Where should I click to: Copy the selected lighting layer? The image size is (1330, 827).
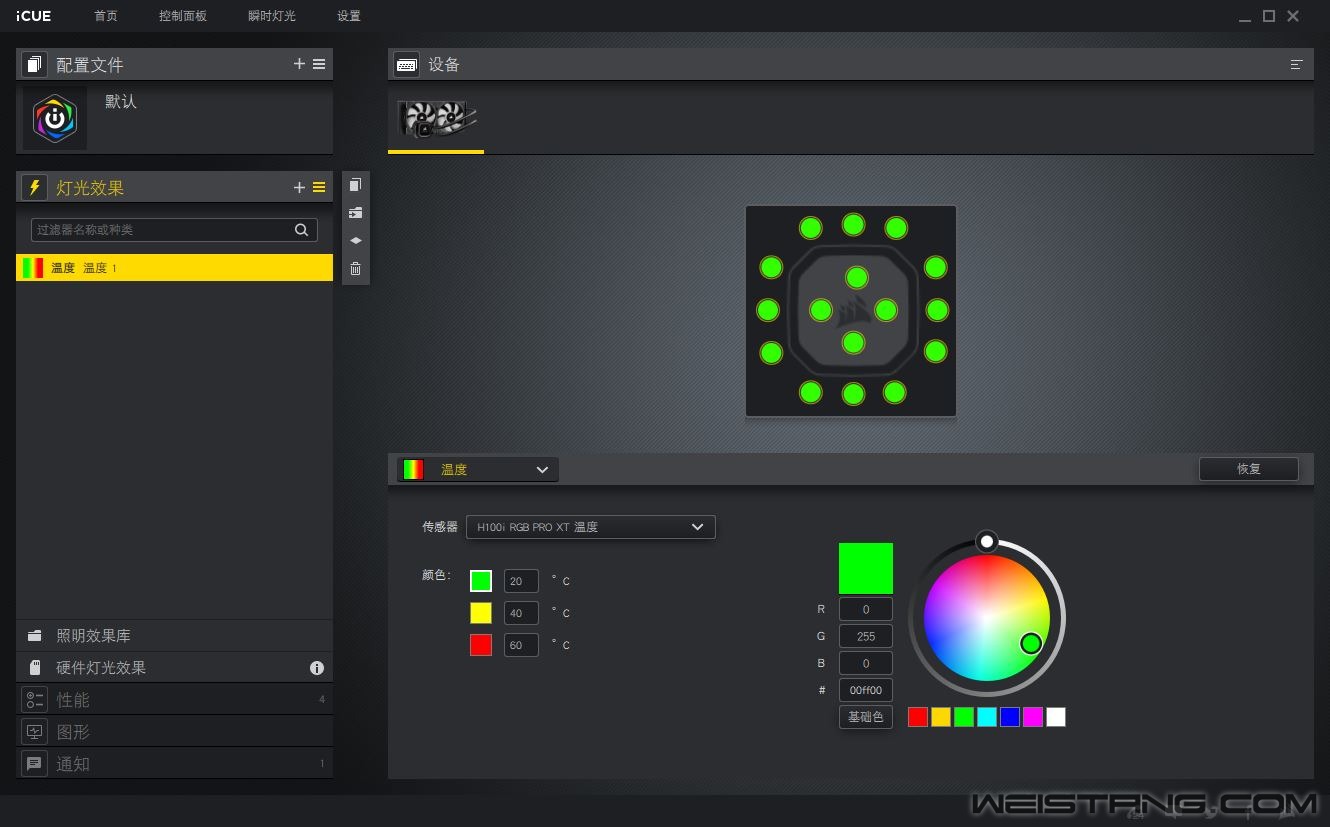click(355, 185)
